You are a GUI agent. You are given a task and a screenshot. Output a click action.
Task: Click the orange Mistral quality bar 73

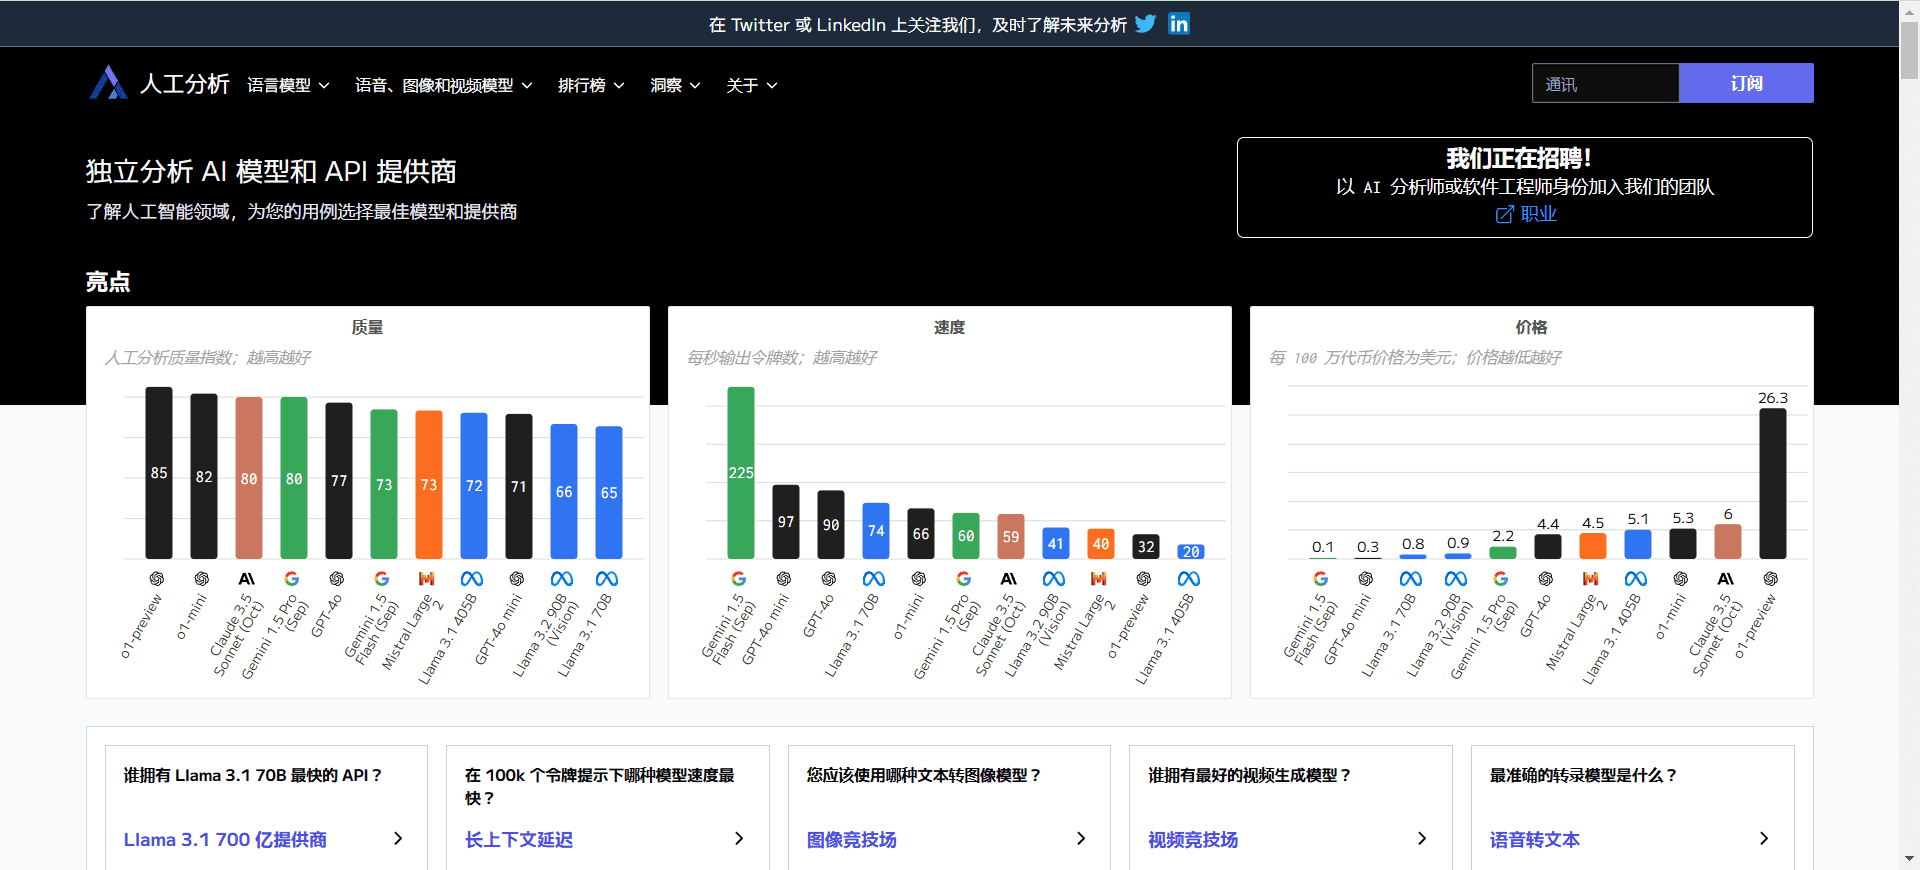pyautogui.click(x=429, y=484)
